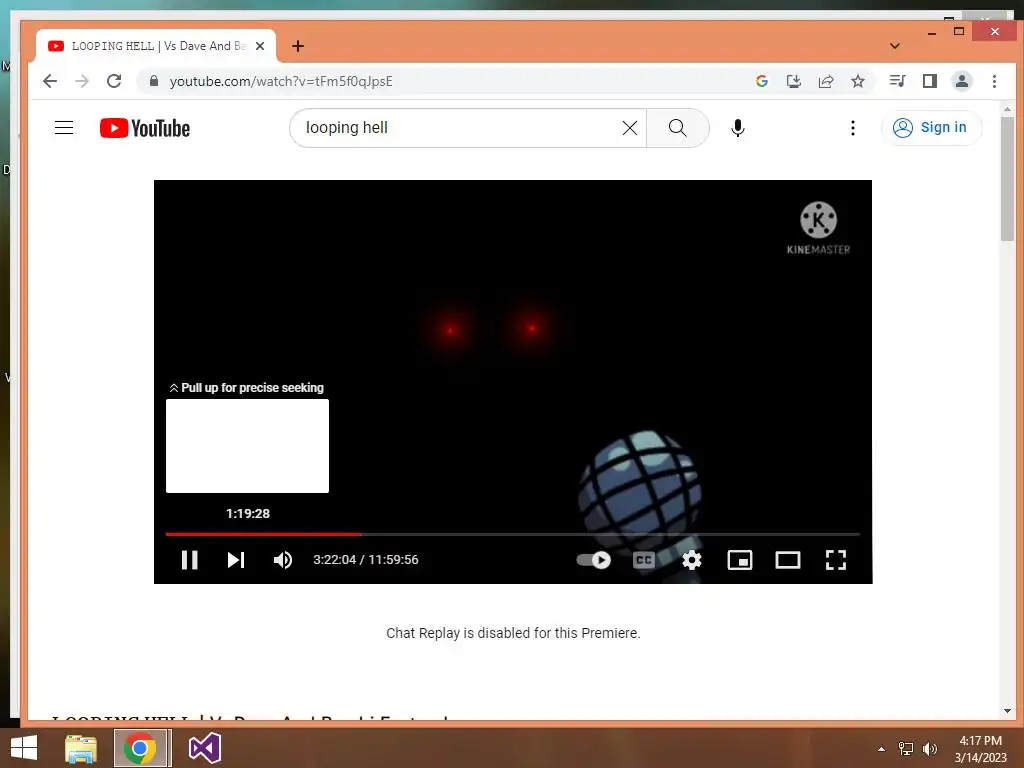Open the taskbar clock and date
The image size is (1024, 768).
980,749
